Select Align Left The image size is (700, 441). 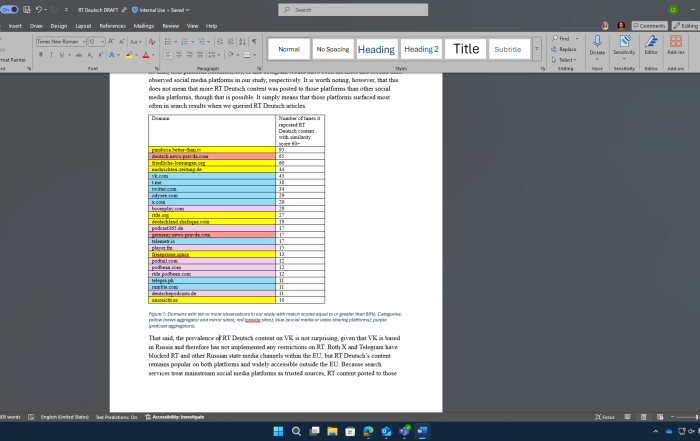click(168, 54)
